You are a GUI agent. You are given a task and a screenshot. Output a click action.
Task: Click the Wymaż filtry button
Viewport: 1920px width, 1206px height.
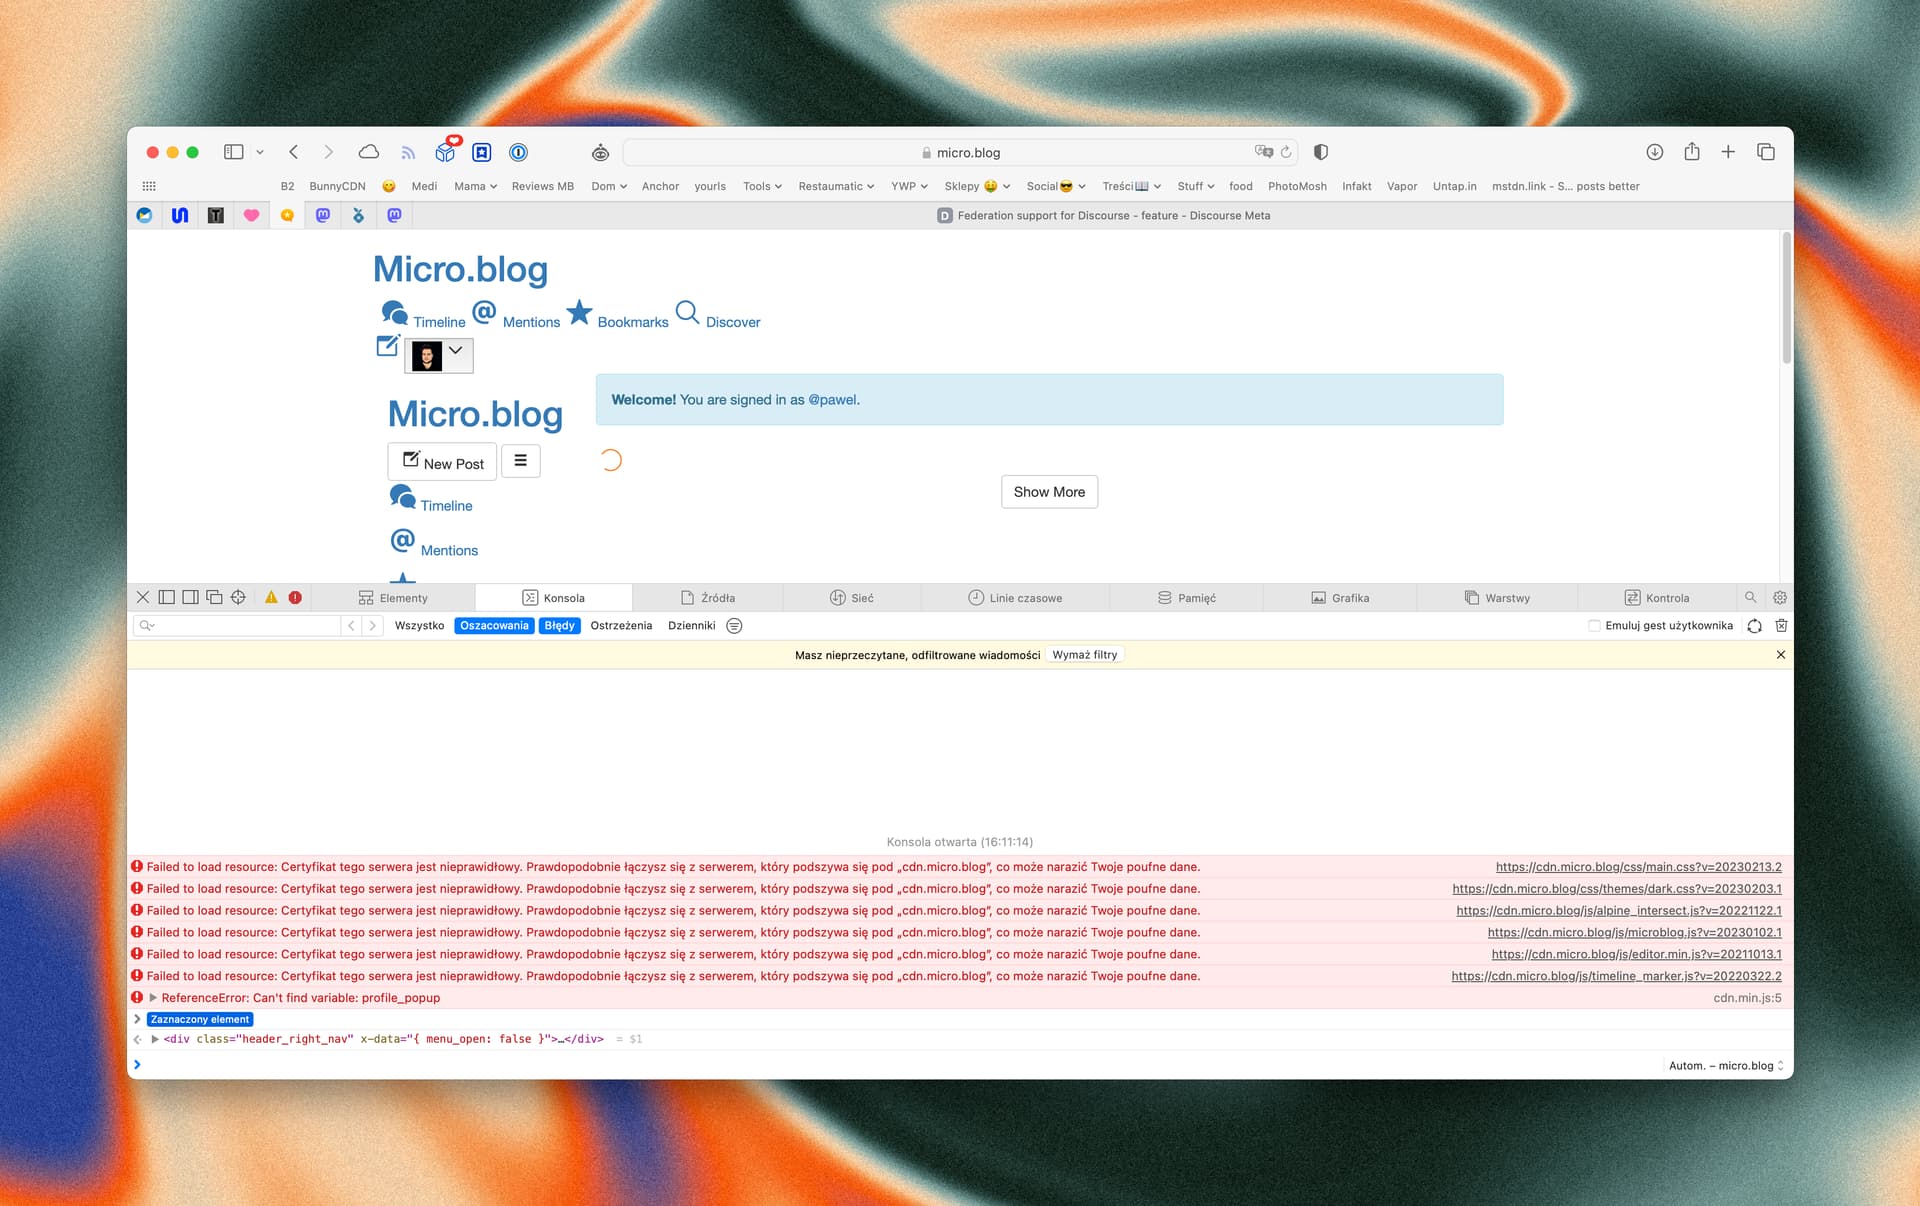[x=1085, y=655]
